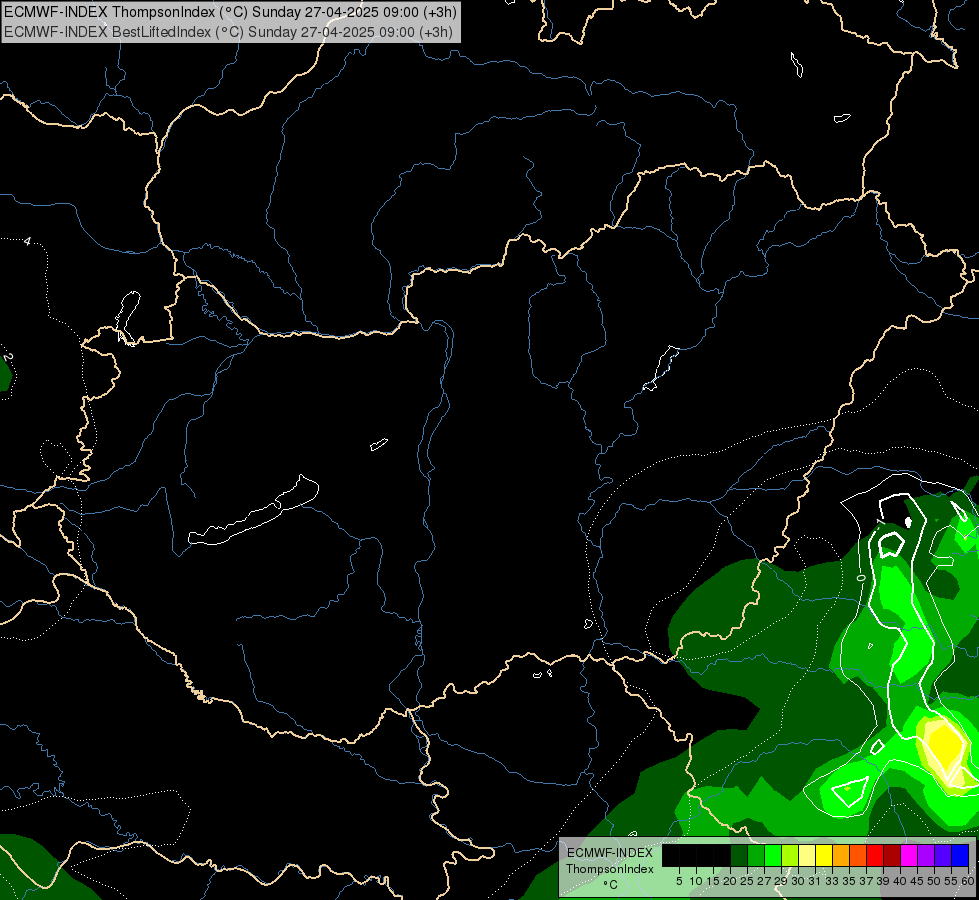Pick the yellow 31–33 legend swatch
This screenshot has width=979, height=900.
click(x=824, y=856)
